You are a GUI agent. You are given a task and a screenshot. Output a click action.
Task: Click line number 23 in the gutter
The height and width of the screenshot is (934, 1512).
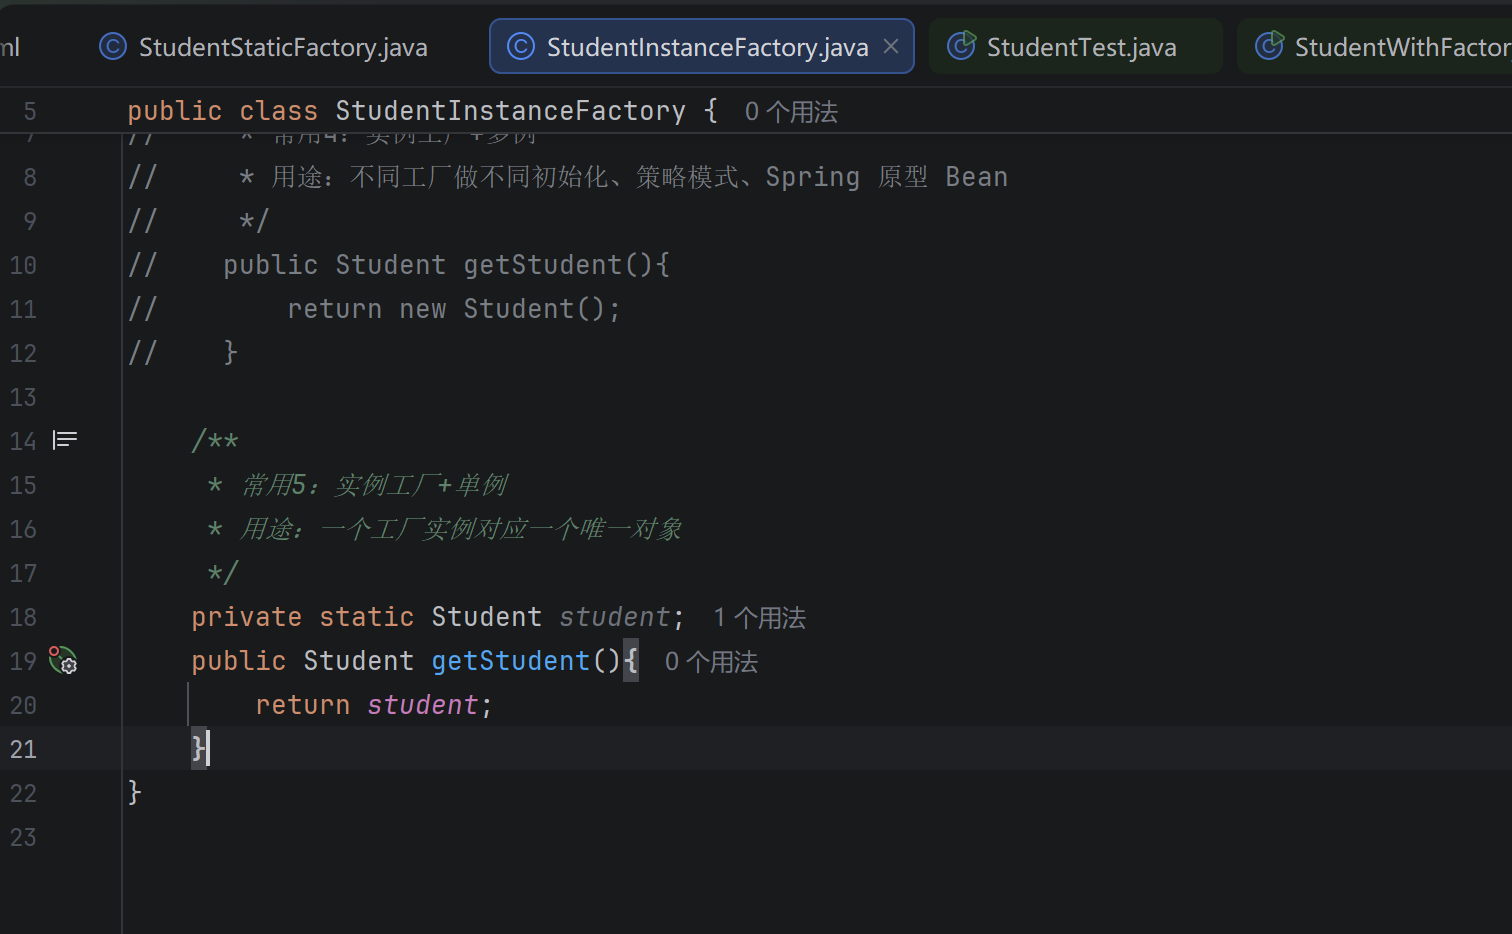[x=23, y=837]
